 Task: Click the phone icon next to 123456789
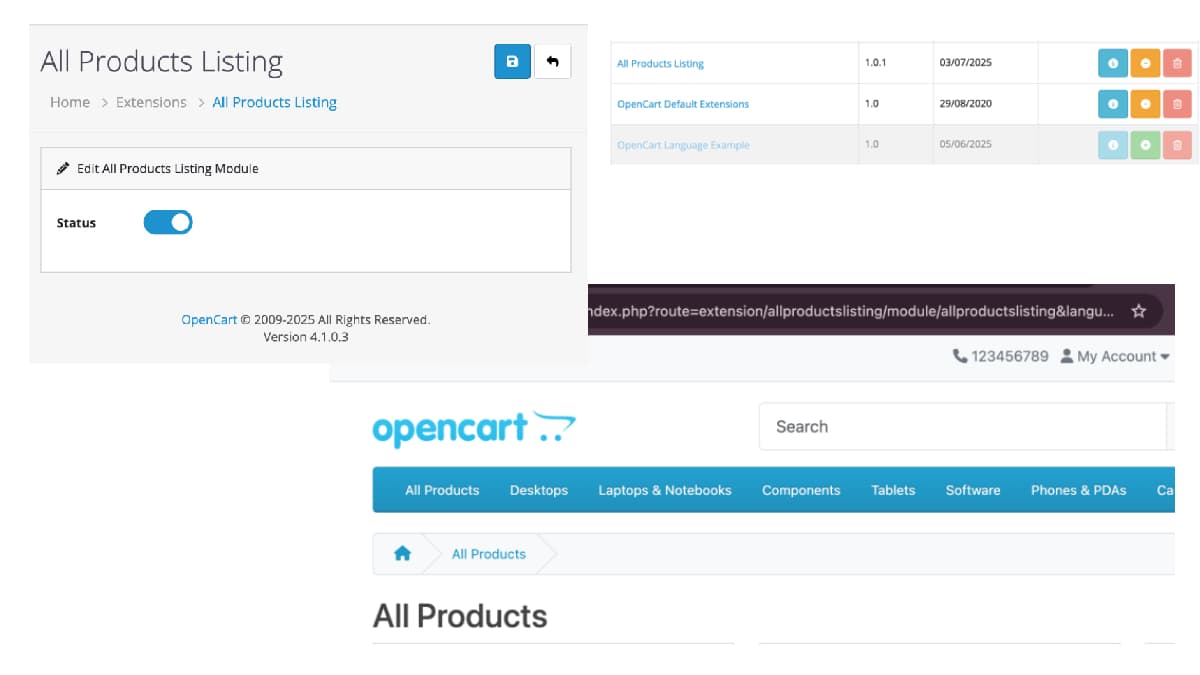click(x=960, y=356)
